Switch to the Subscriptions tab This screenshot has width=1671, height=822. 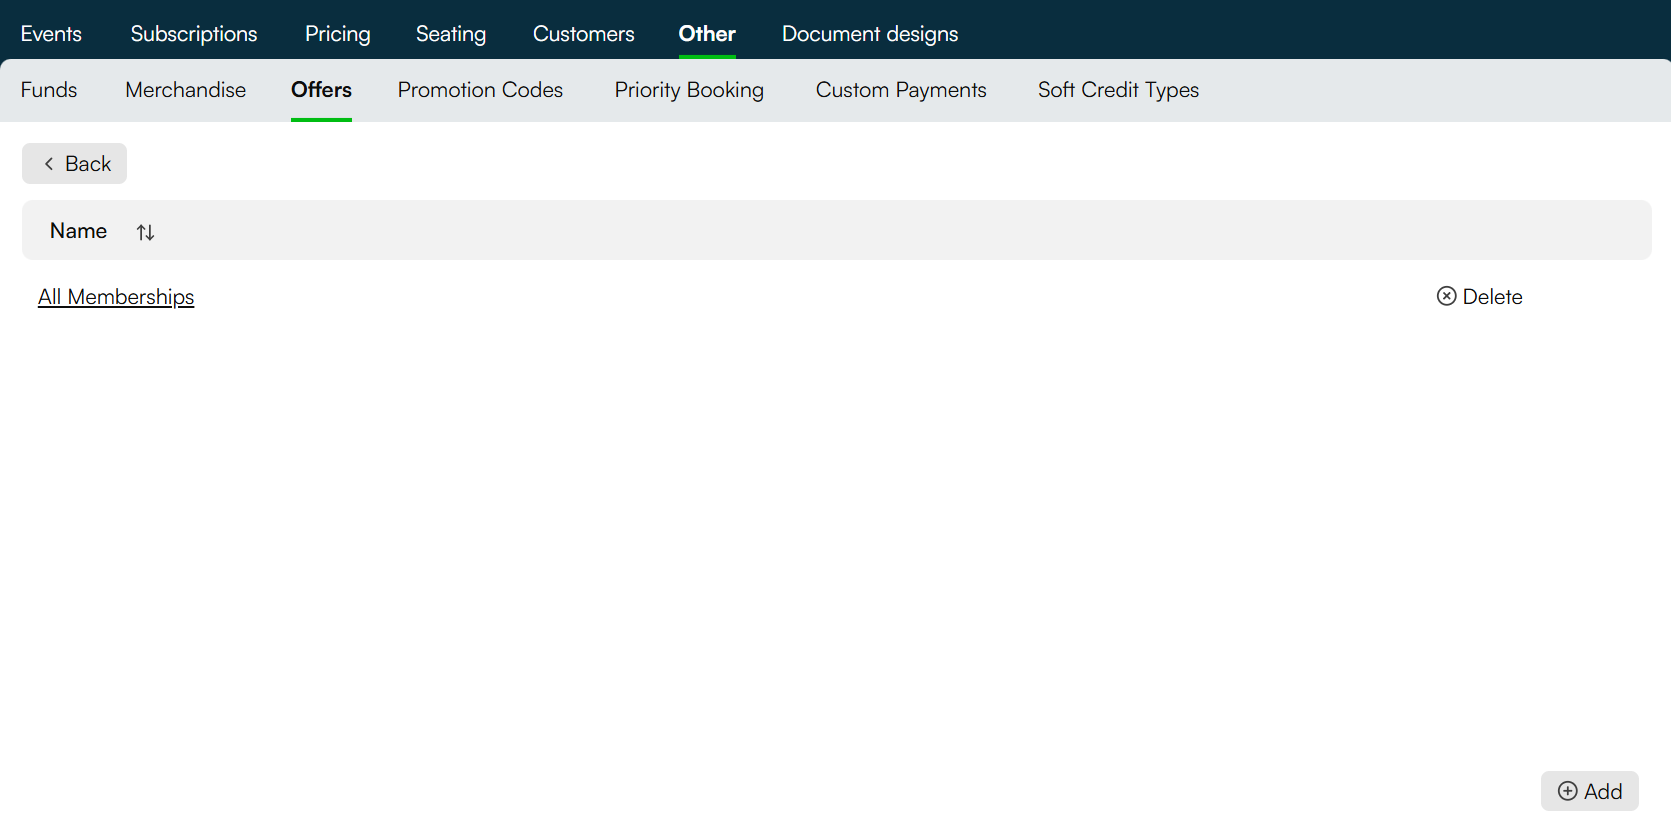(x=194, y=33)
